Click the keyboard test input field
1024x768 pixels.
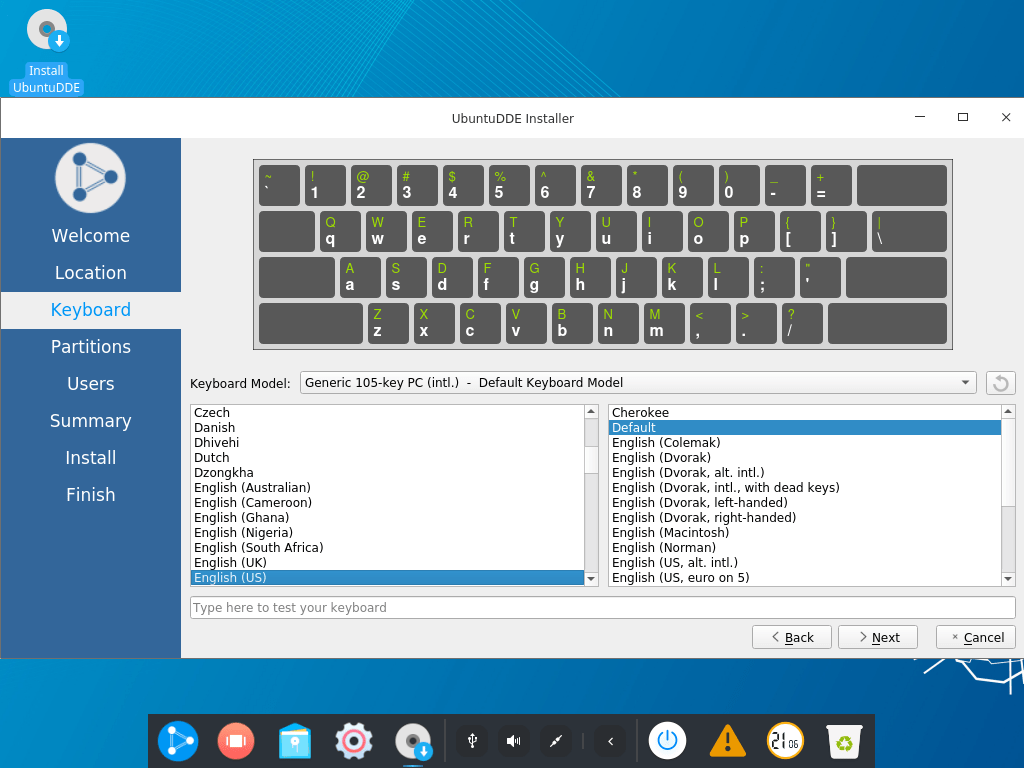click(x=603, y=608)
